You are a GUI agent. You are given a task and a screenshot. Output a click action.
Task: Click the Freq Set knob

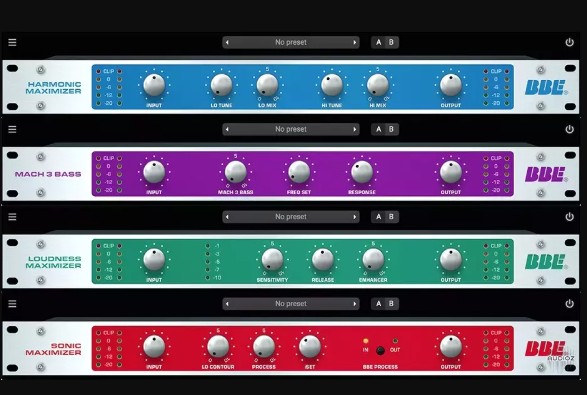click(x=299, y=172)
